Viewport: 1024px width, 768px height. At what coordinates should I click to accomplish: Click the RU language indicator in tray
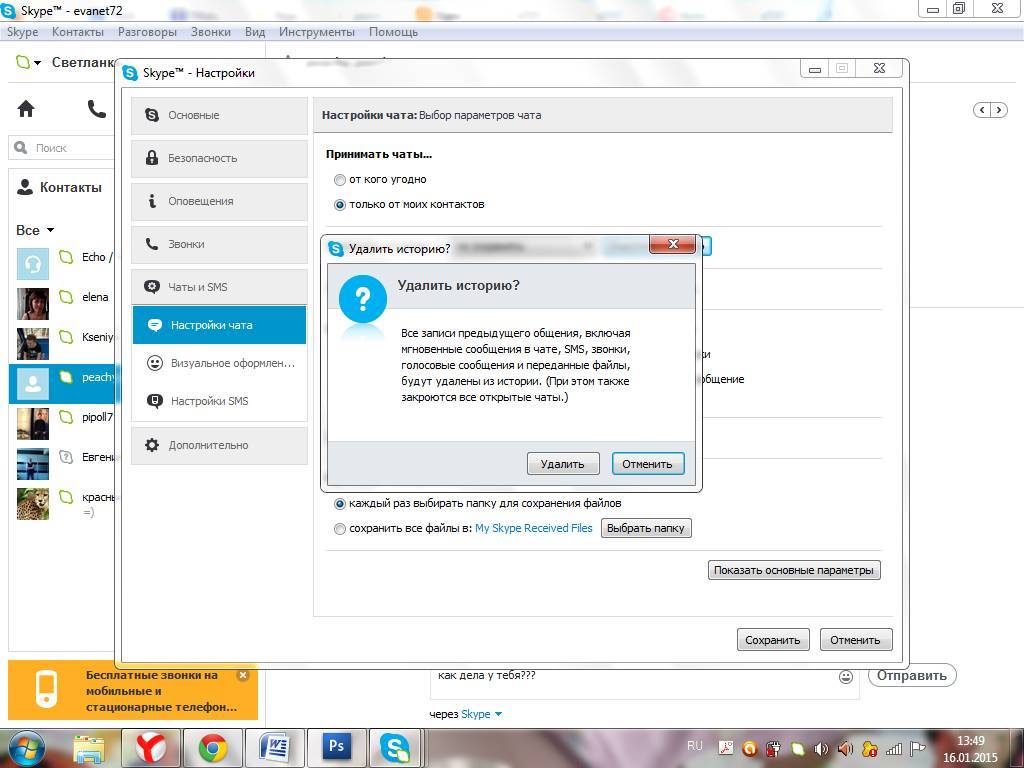[x=695, y=746]
